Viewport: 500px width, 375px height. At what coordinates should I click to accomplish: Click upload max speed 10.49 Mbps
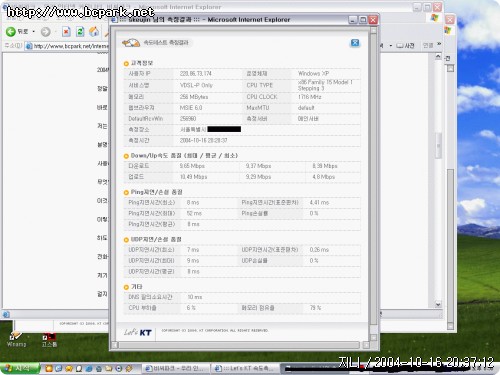point(193,177)
